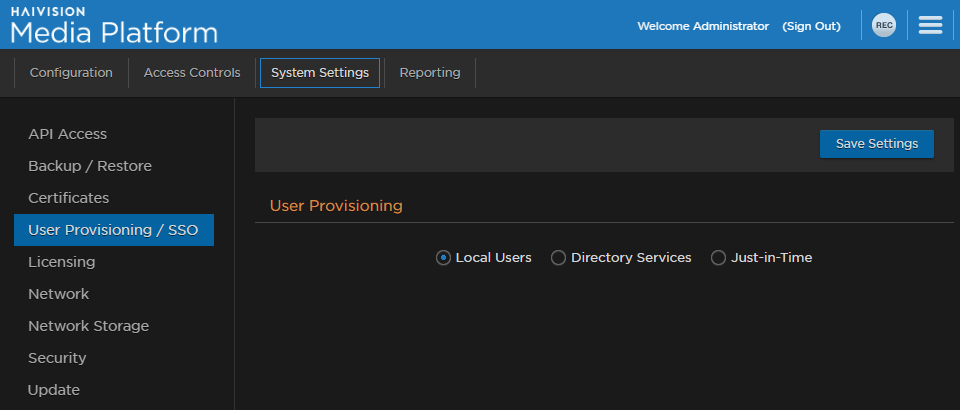Screen dimensions: 960x410
Task: Enable Just-in-Time user provisioning
Action: click(718, 258)
